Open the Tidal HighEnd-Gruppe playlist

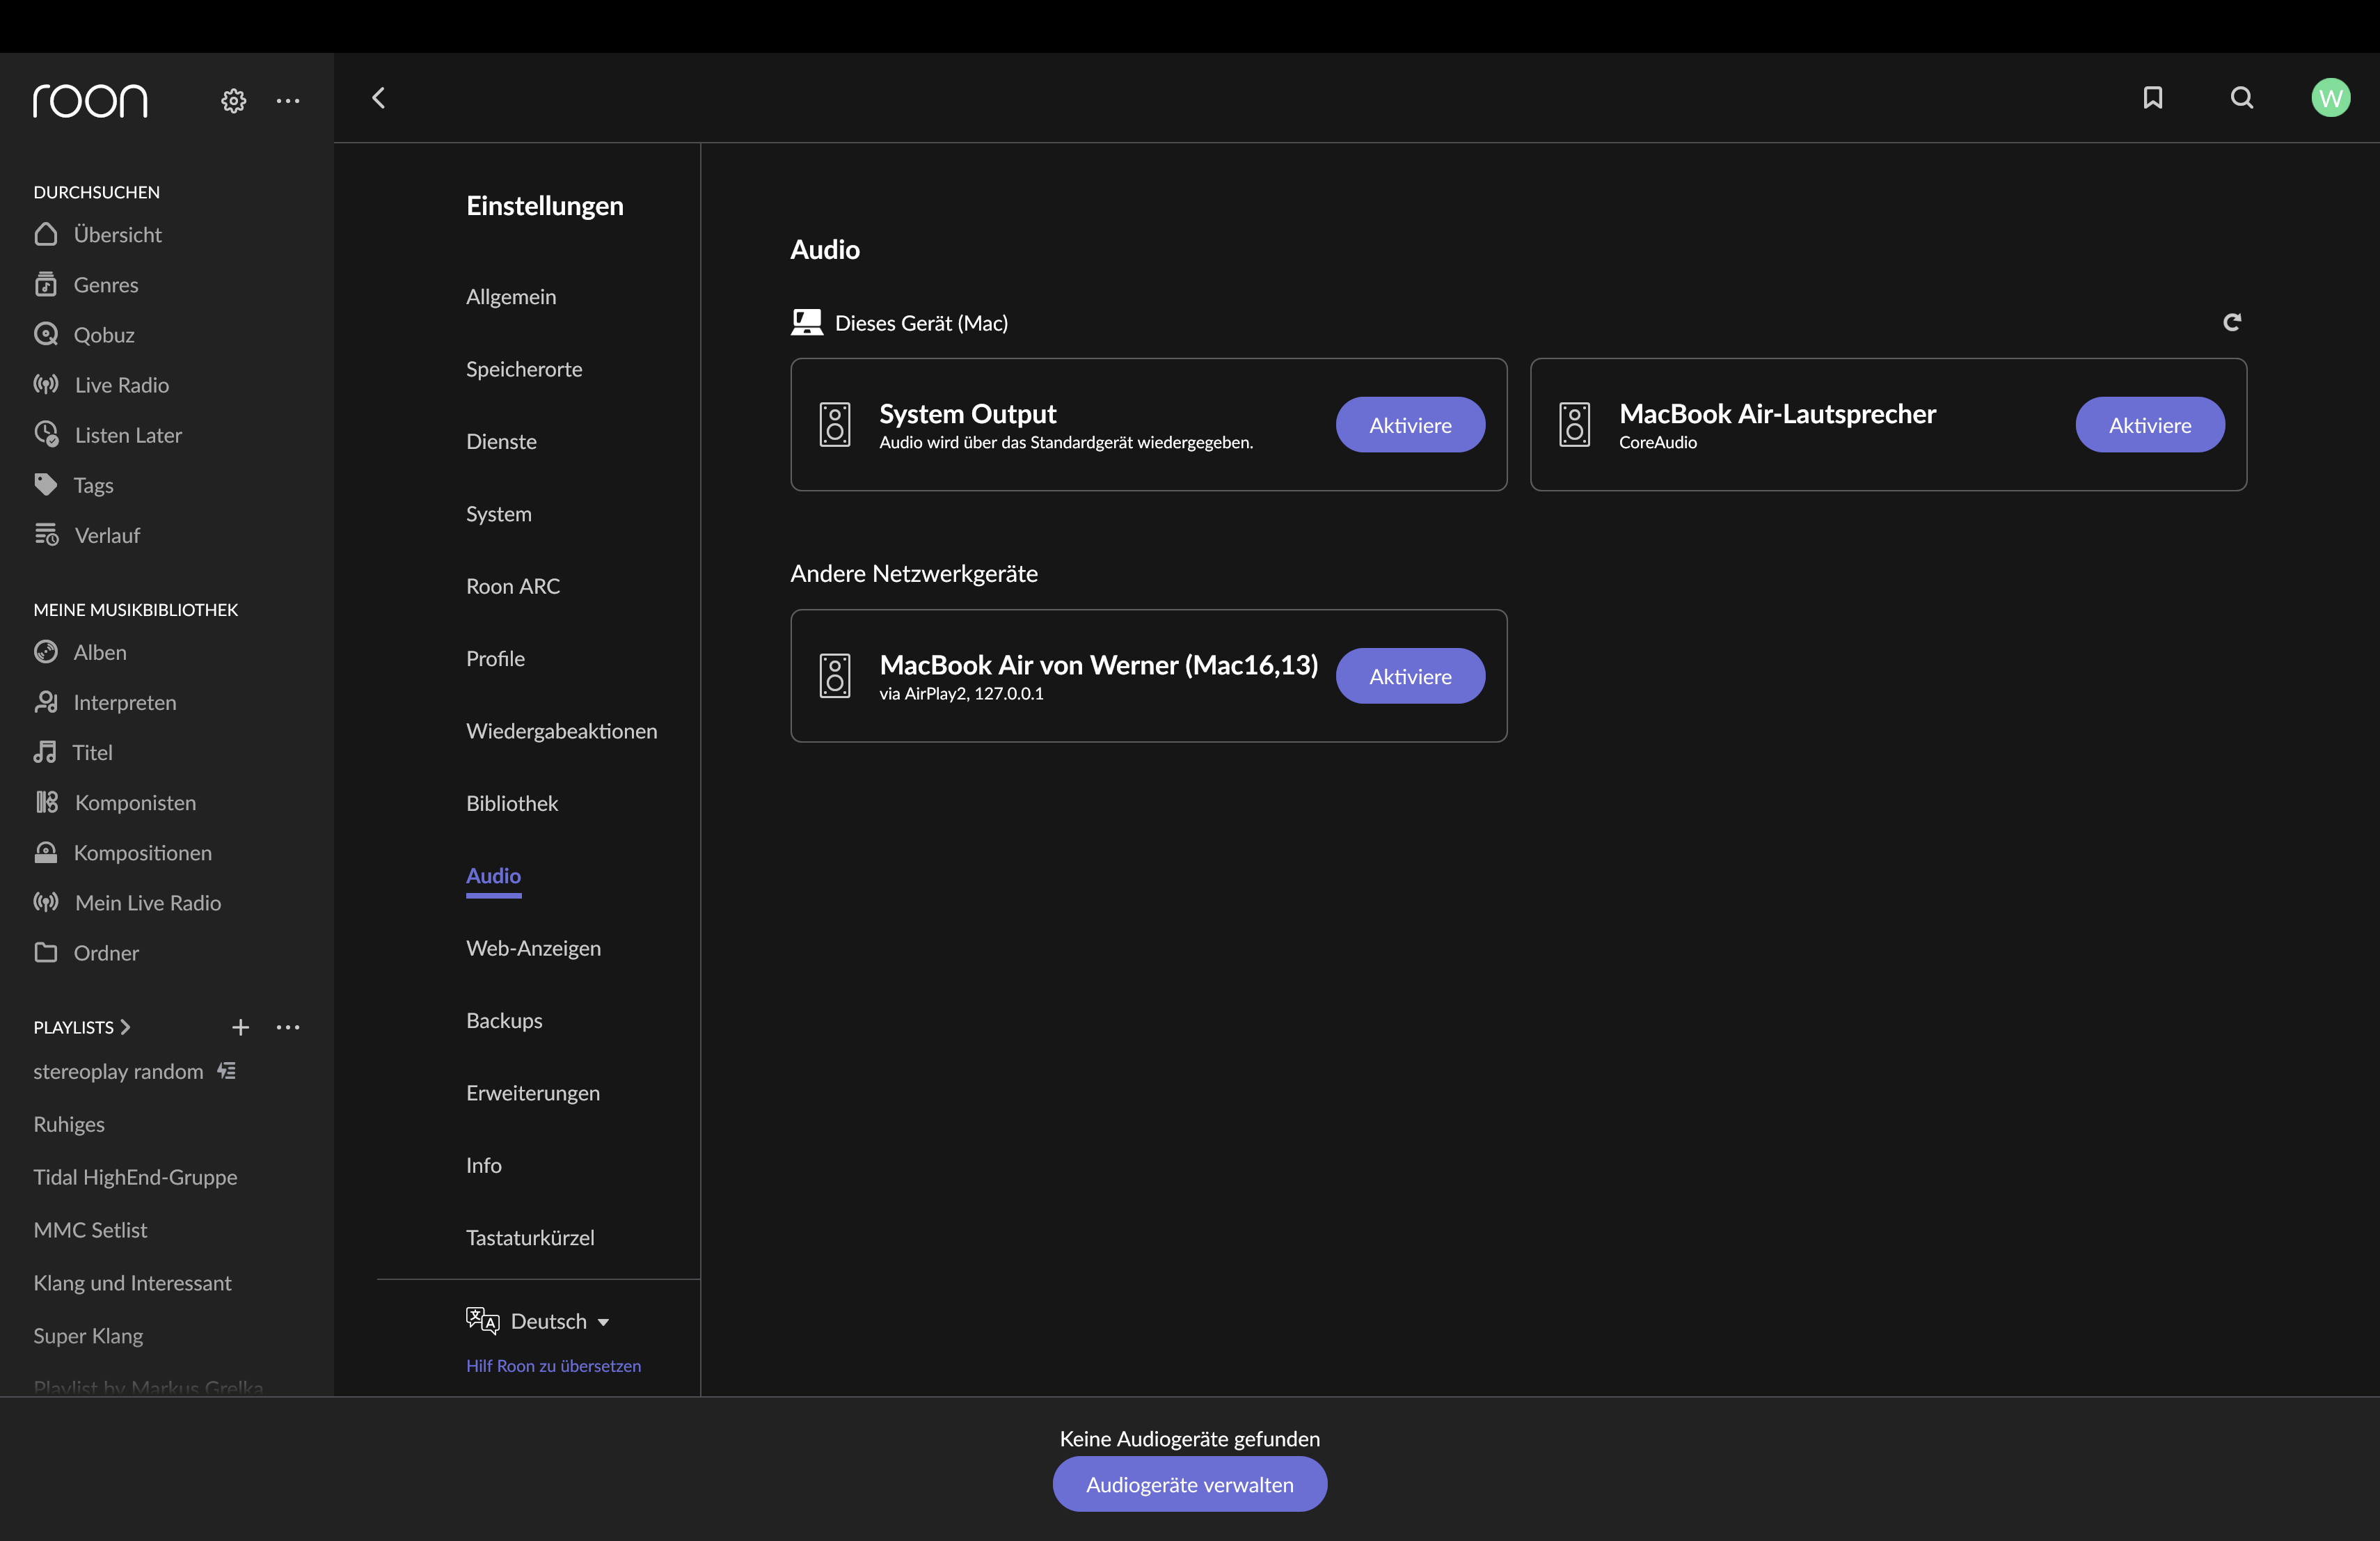pyautogui.click(x=135, y=1177)
